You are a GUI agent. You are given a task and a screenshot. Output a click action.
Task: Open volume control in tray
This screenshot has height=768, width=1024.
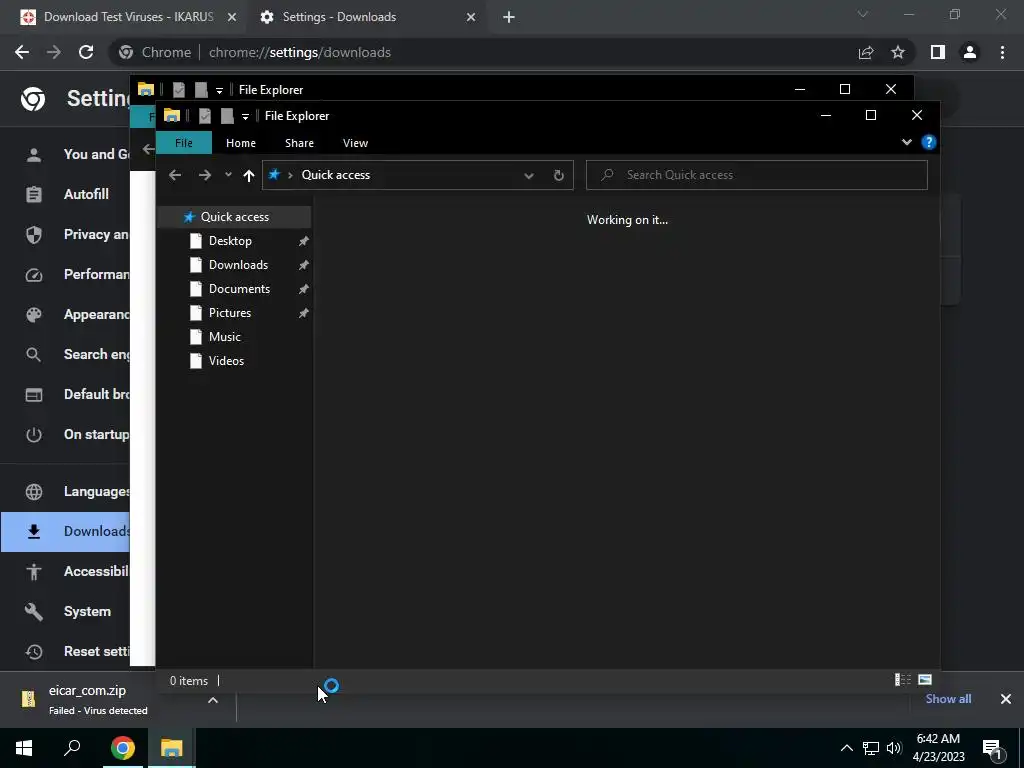pos(894,748)
